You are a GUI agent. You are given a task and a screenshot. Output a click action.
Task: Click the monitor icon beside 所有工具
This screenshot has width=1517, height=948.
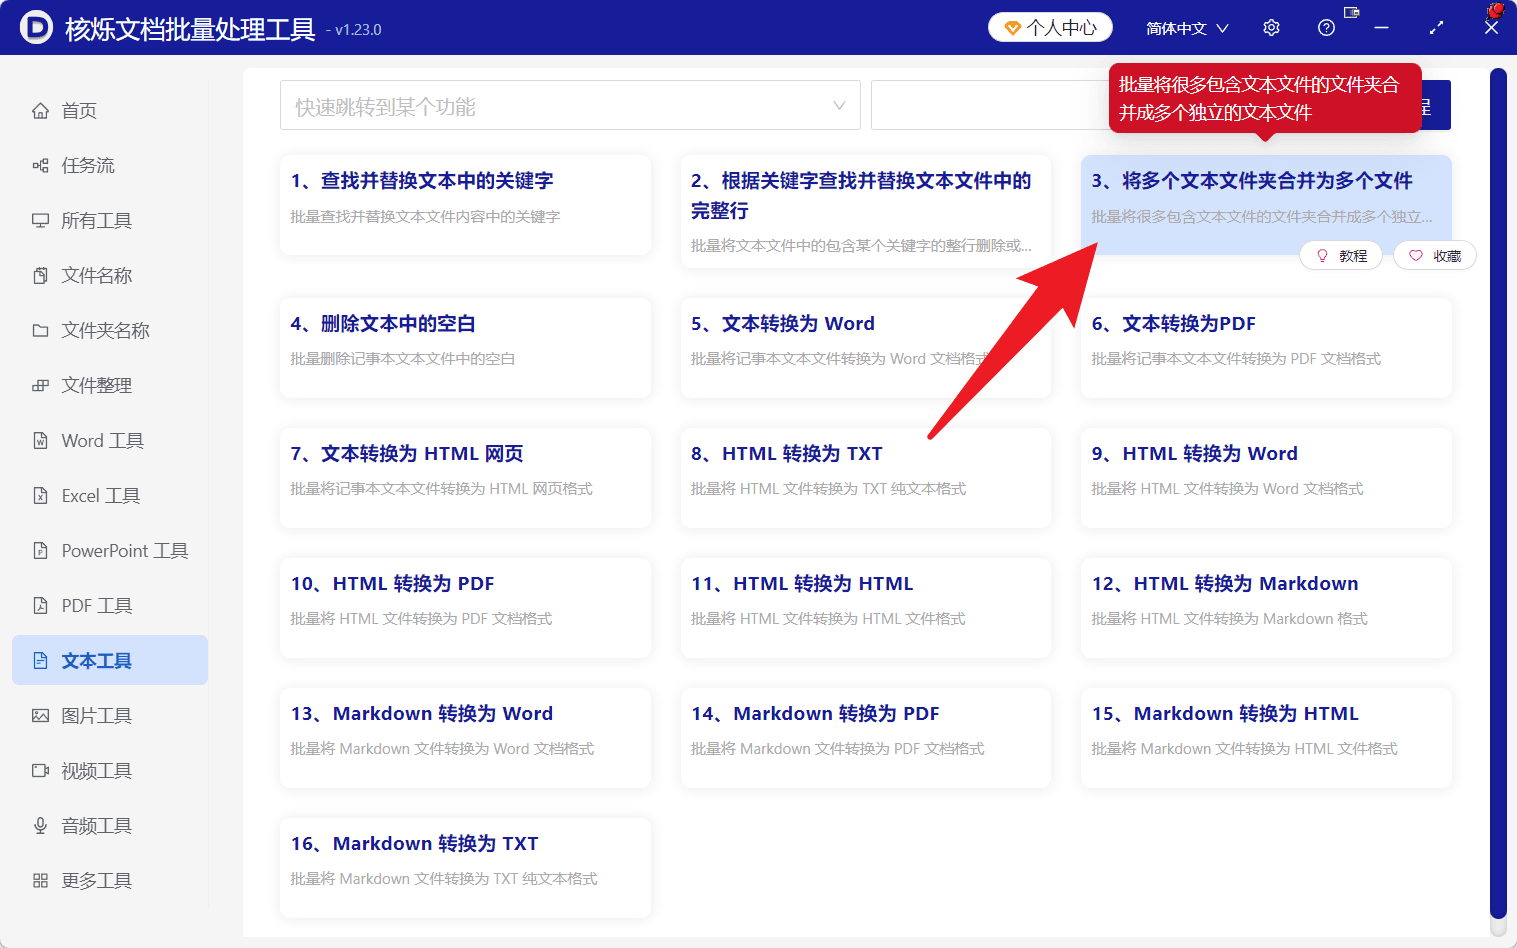pos(40,221)
